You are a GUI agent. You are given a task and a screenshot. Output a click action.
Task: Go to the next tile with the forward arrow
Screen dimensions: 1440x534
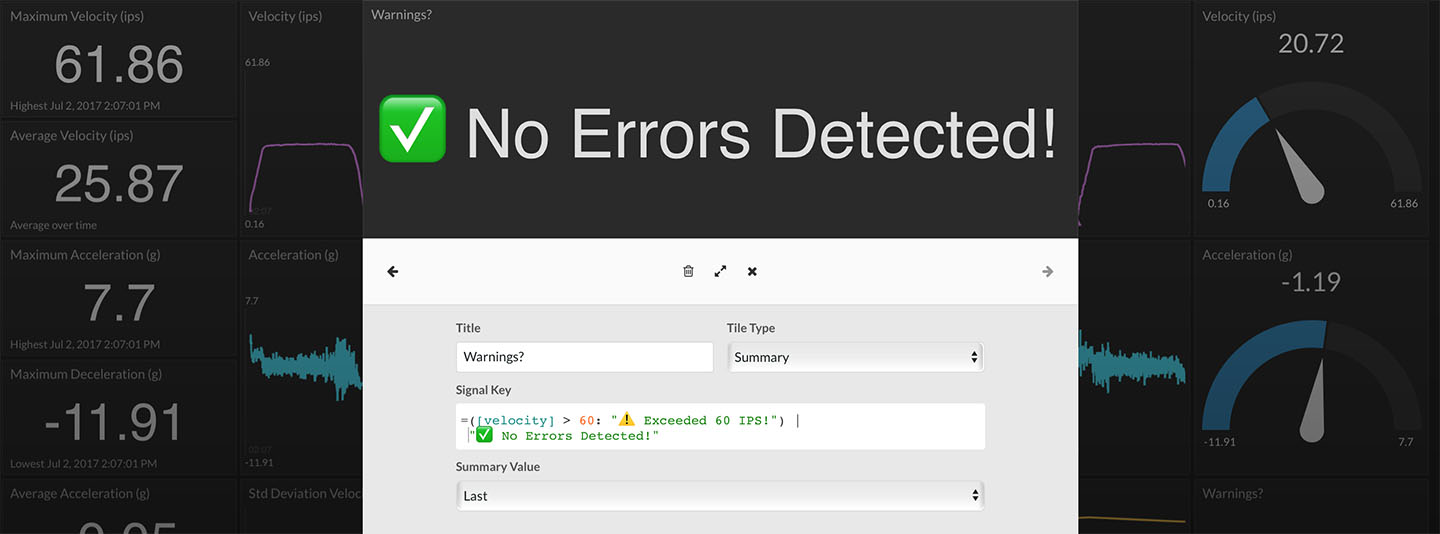(1047, 271)
